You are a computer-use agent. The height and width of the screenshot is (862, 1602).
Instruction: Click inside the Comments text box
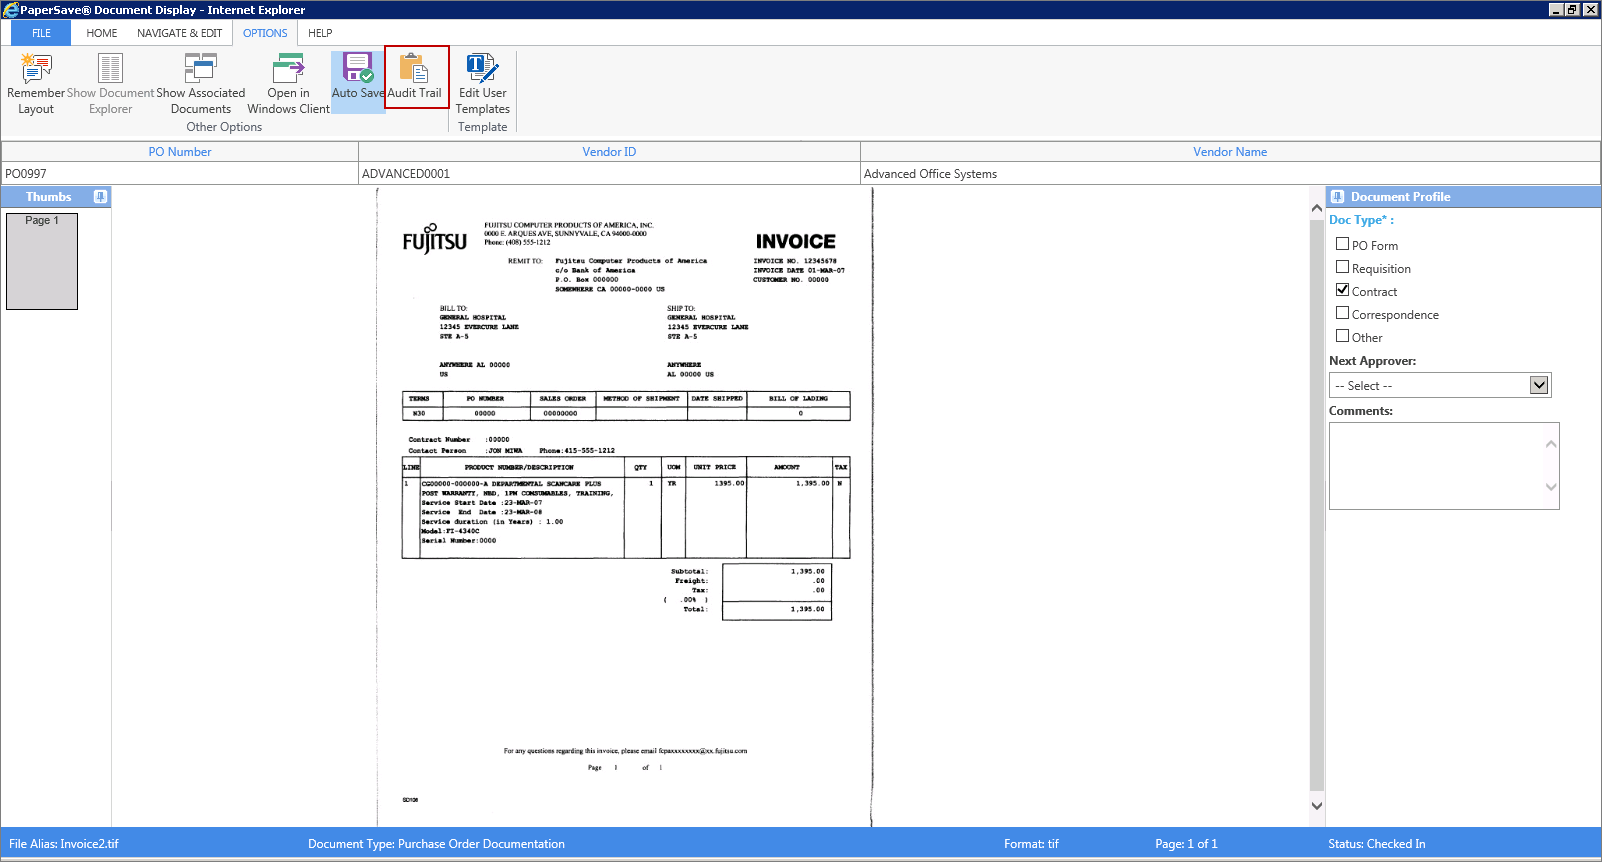1435,466
